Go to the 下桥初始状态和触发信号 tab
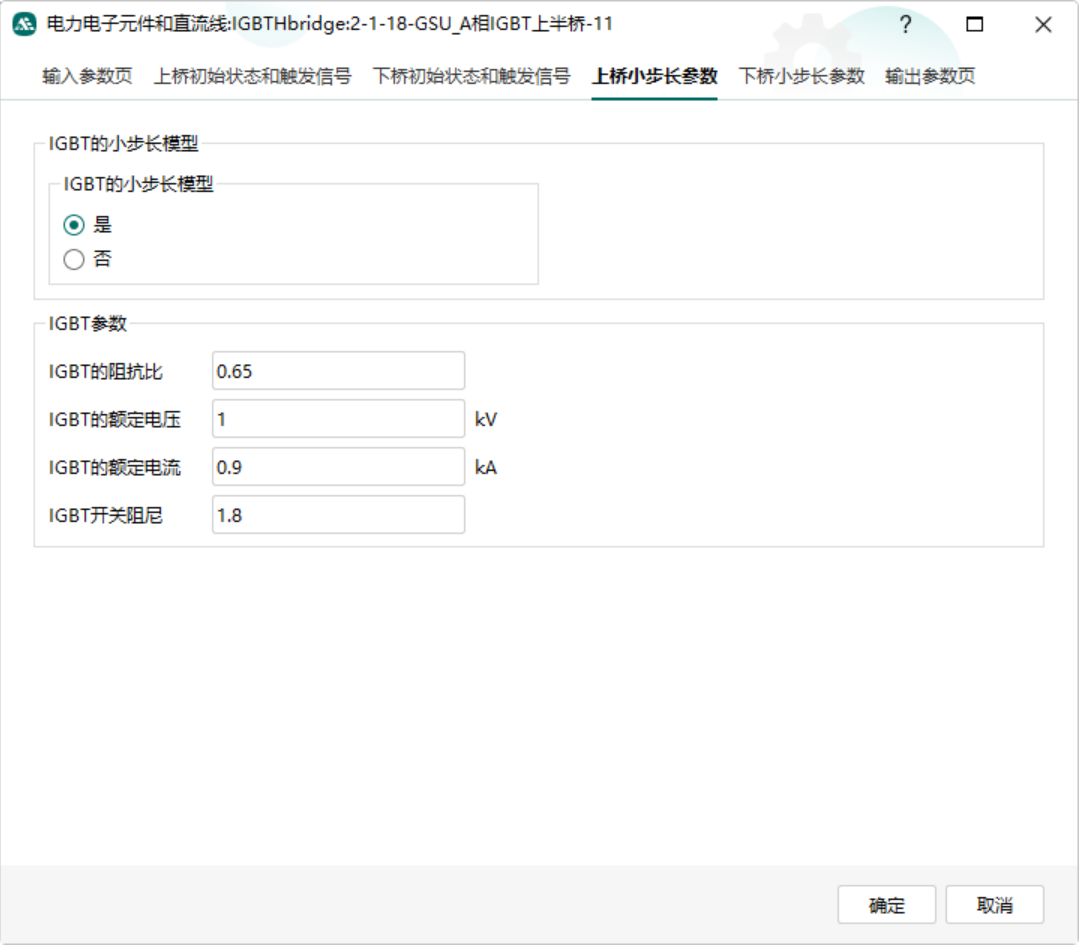This screenshot has width=1079, height=945. tap(471, 76)
